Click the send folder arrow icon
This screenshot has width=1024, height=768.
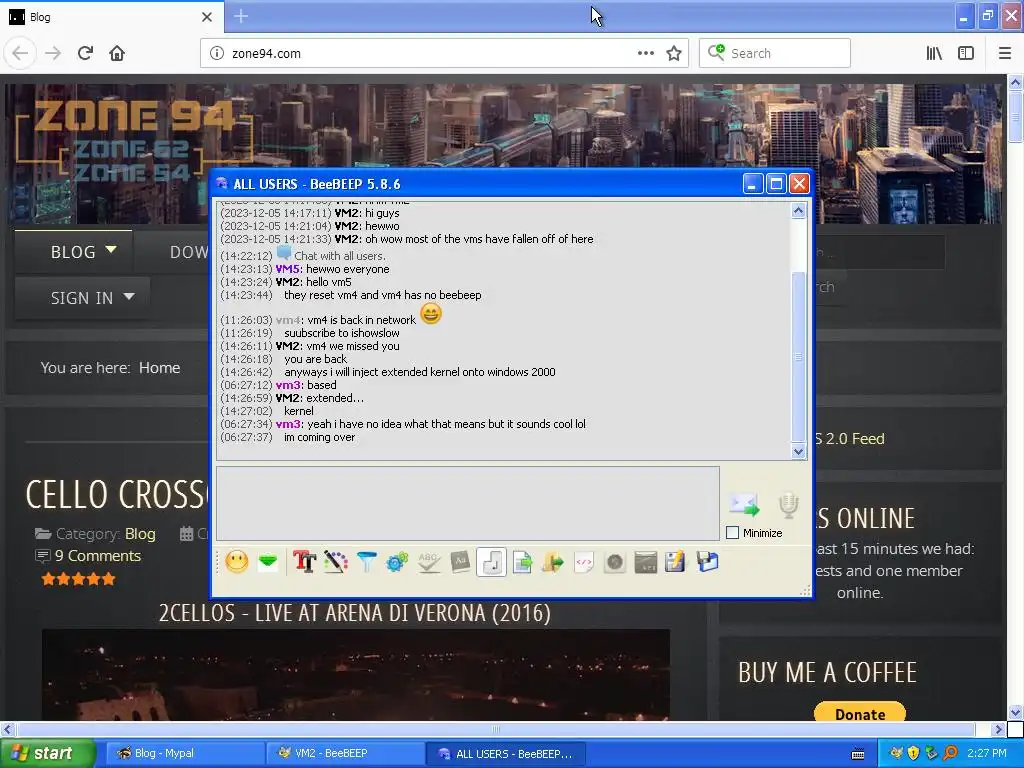click(552, 562)
